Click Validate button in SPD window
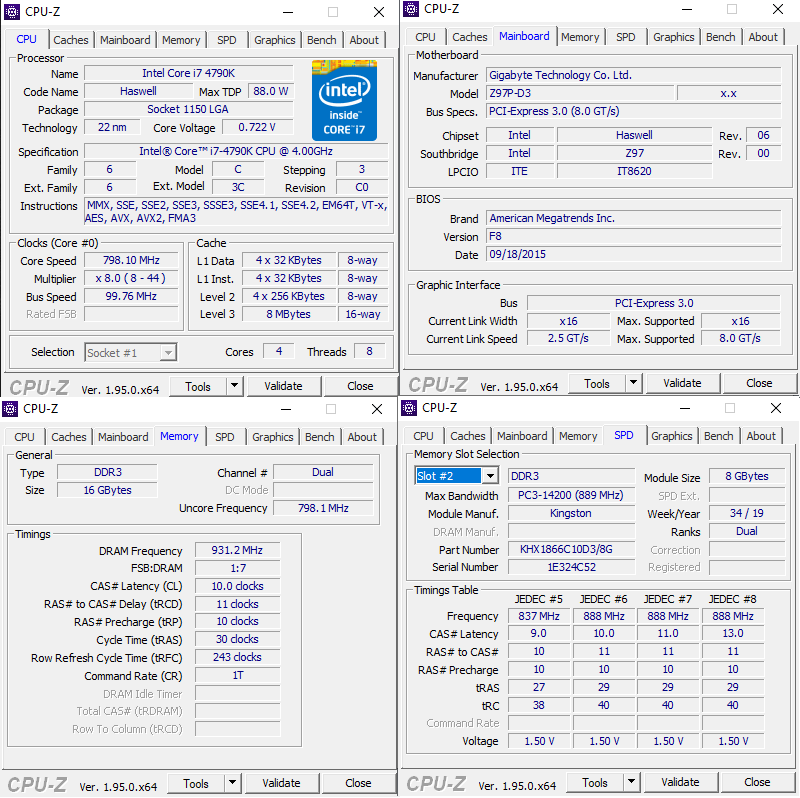The height and width of the screenshot is (798, 800). [x=680, y=782]
